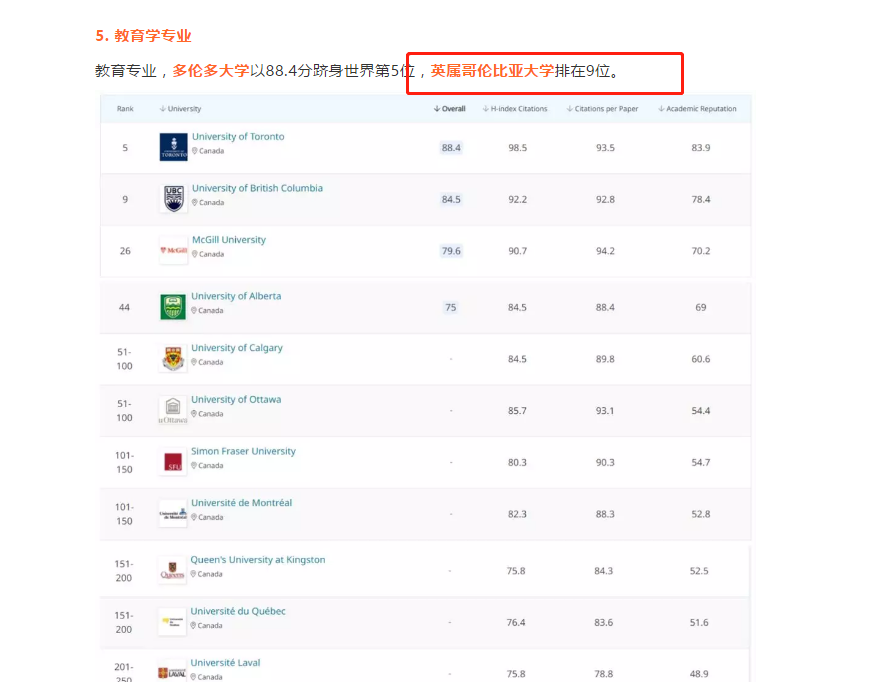Viewport: 896px width, 682px height.
Task: Click location pin under University of Ottawa
Action: coord(194,414)
